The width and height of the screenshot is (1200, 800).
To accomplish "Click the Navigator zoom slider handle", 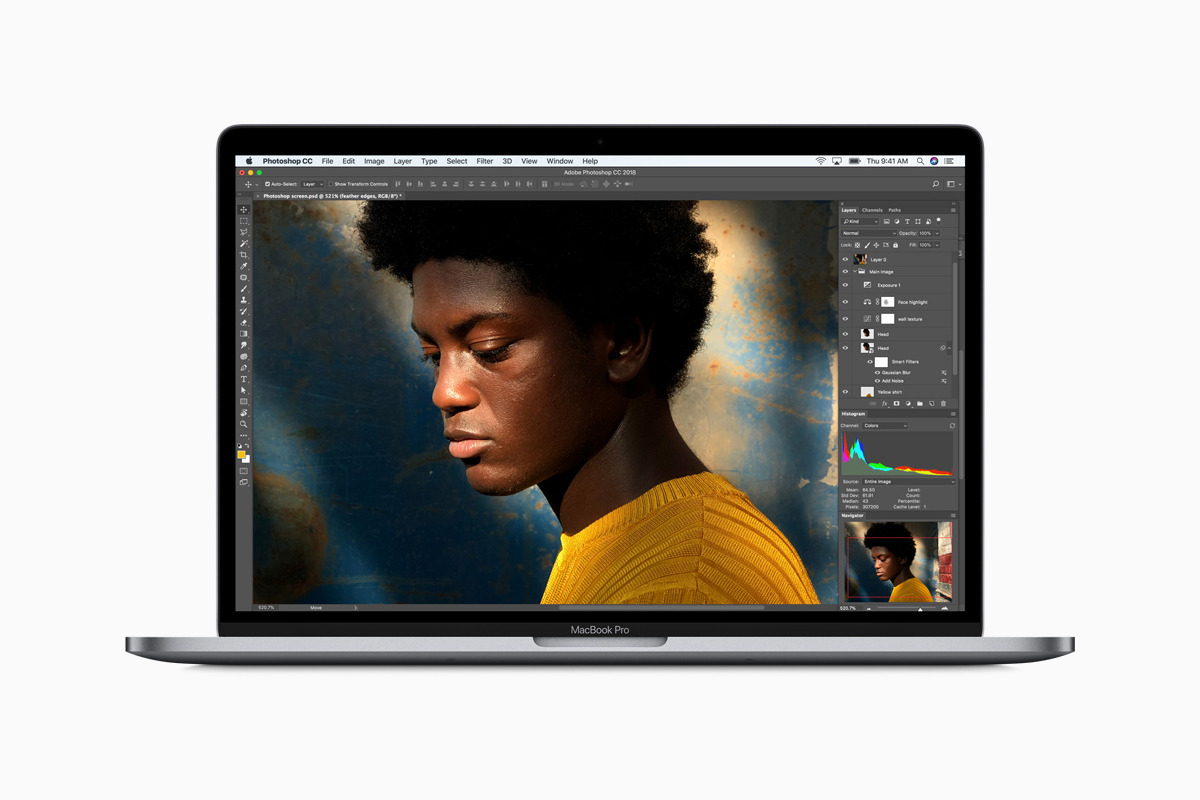I will (x=920, y=608).
